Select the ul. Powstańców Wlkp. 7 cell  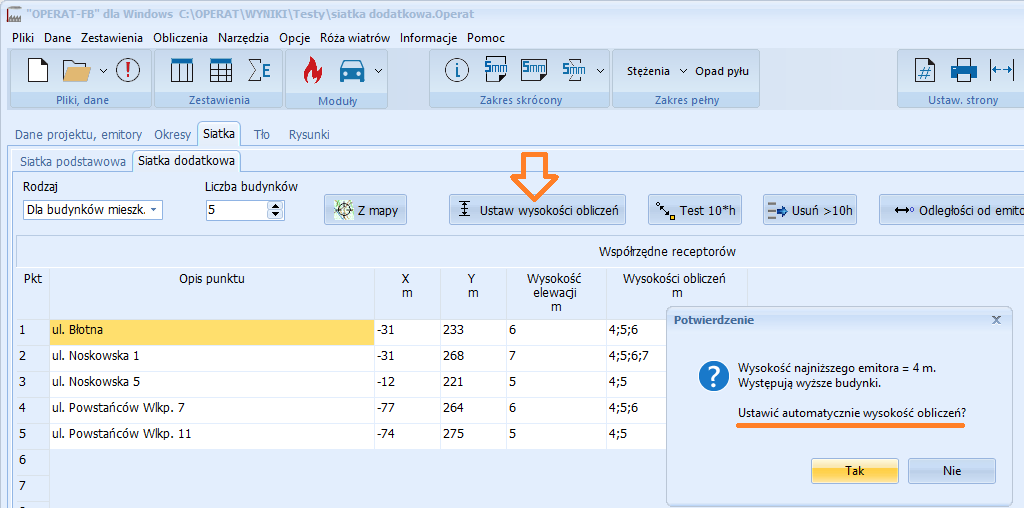(212, 410)
